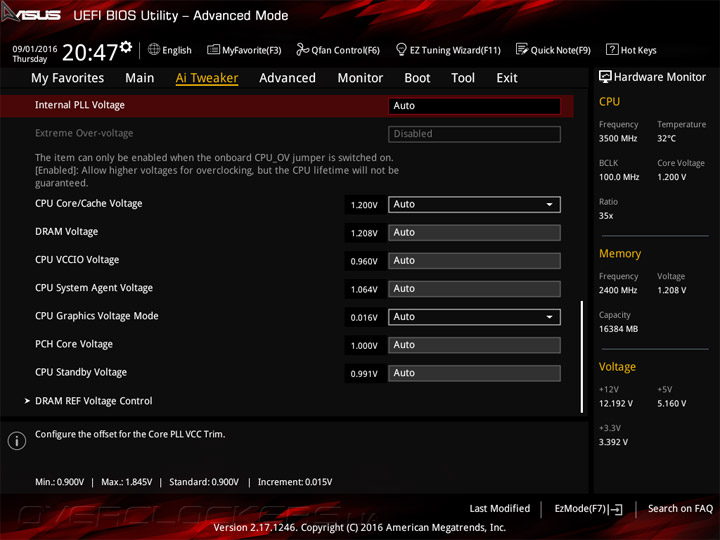Click the 1.064V System Agent reading
Viewport: 720px width, 540px height.
tap(364, 289)
